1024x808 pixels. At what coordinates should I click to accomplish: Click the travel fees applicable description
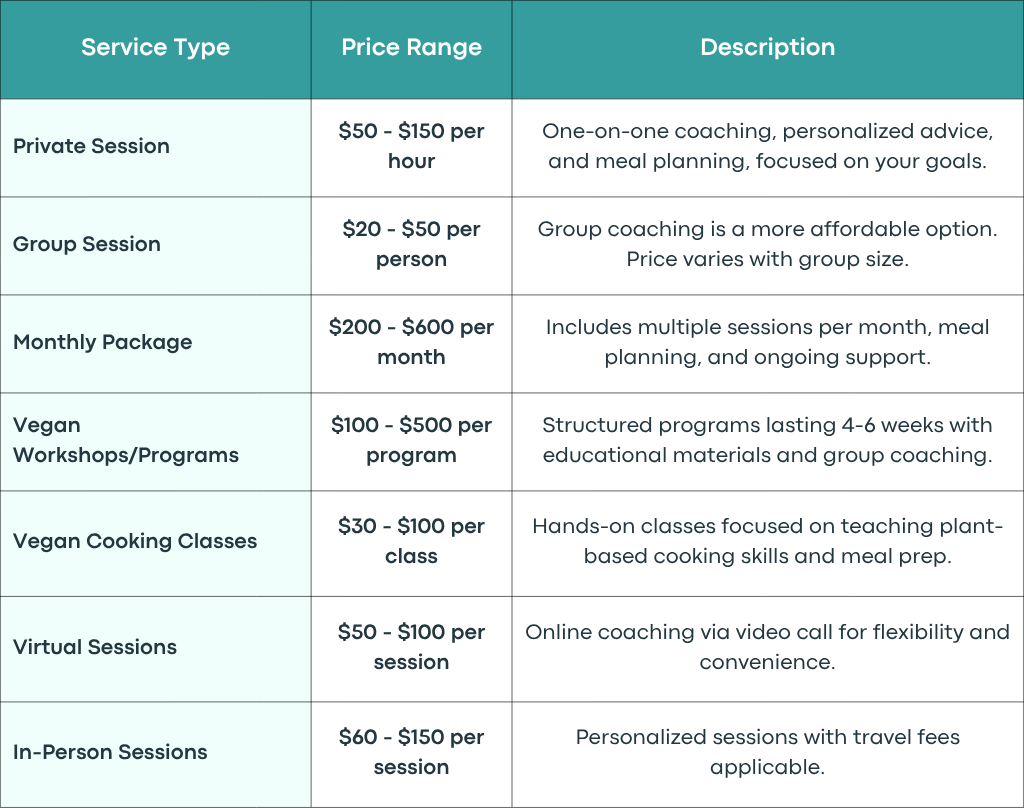(x=767, y=752)
